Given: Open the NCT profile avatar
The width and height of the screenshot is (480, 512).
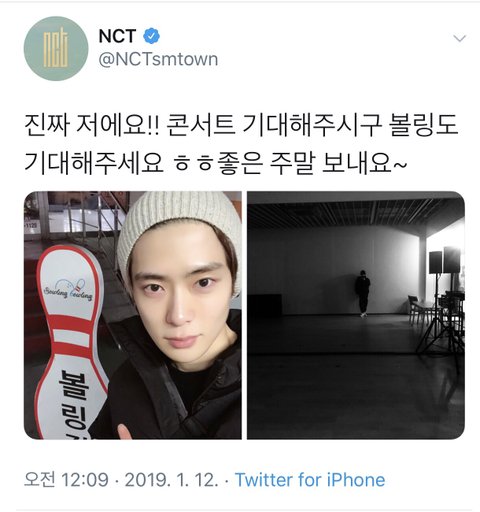Looking at the screenshot, I should coord(56,49).
